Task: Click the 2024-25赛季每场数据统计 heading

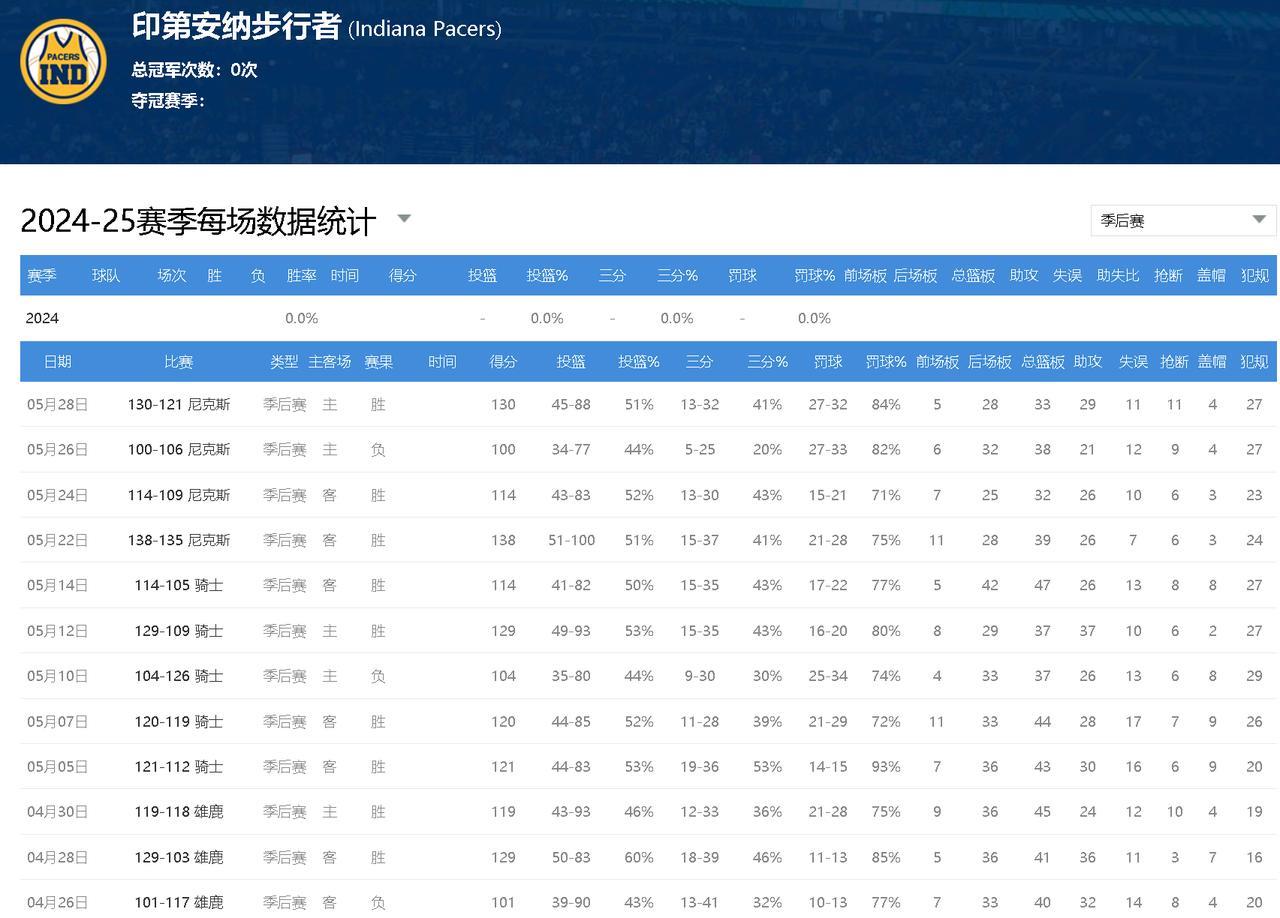Action: point(198,221)
